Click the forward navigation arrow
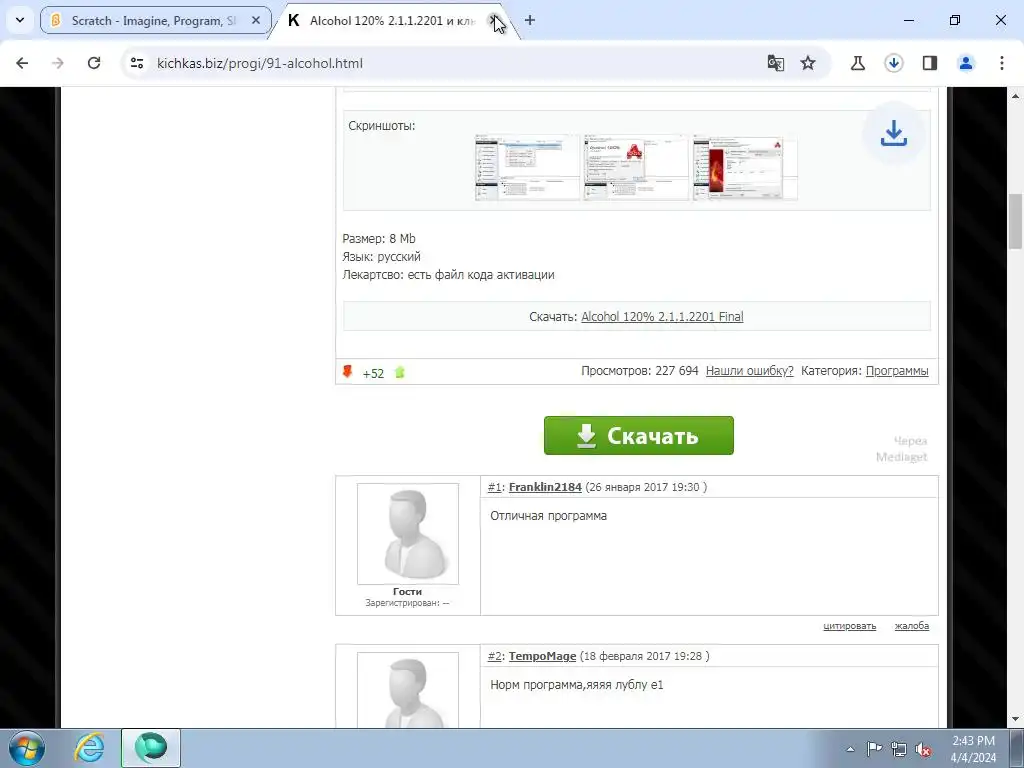Image resolution: width=1024 pixels, height=768 pixels. click(x=58, y=63)
